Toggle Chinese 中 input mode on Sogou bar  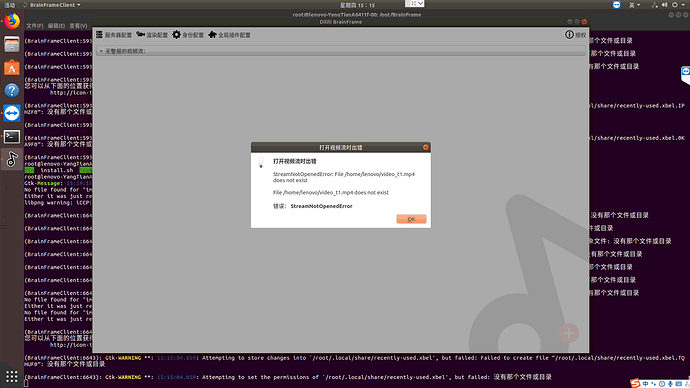[x=645, y=384]
